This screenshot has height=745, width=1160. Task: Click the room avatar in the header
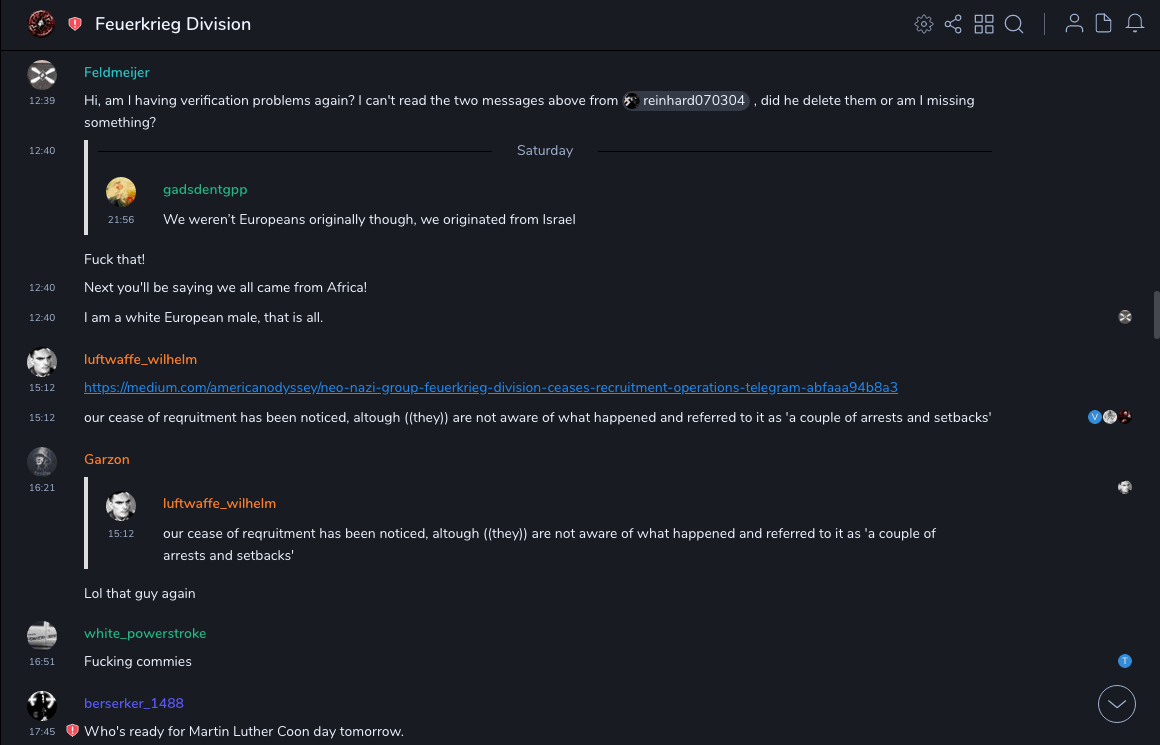(42, 24)
